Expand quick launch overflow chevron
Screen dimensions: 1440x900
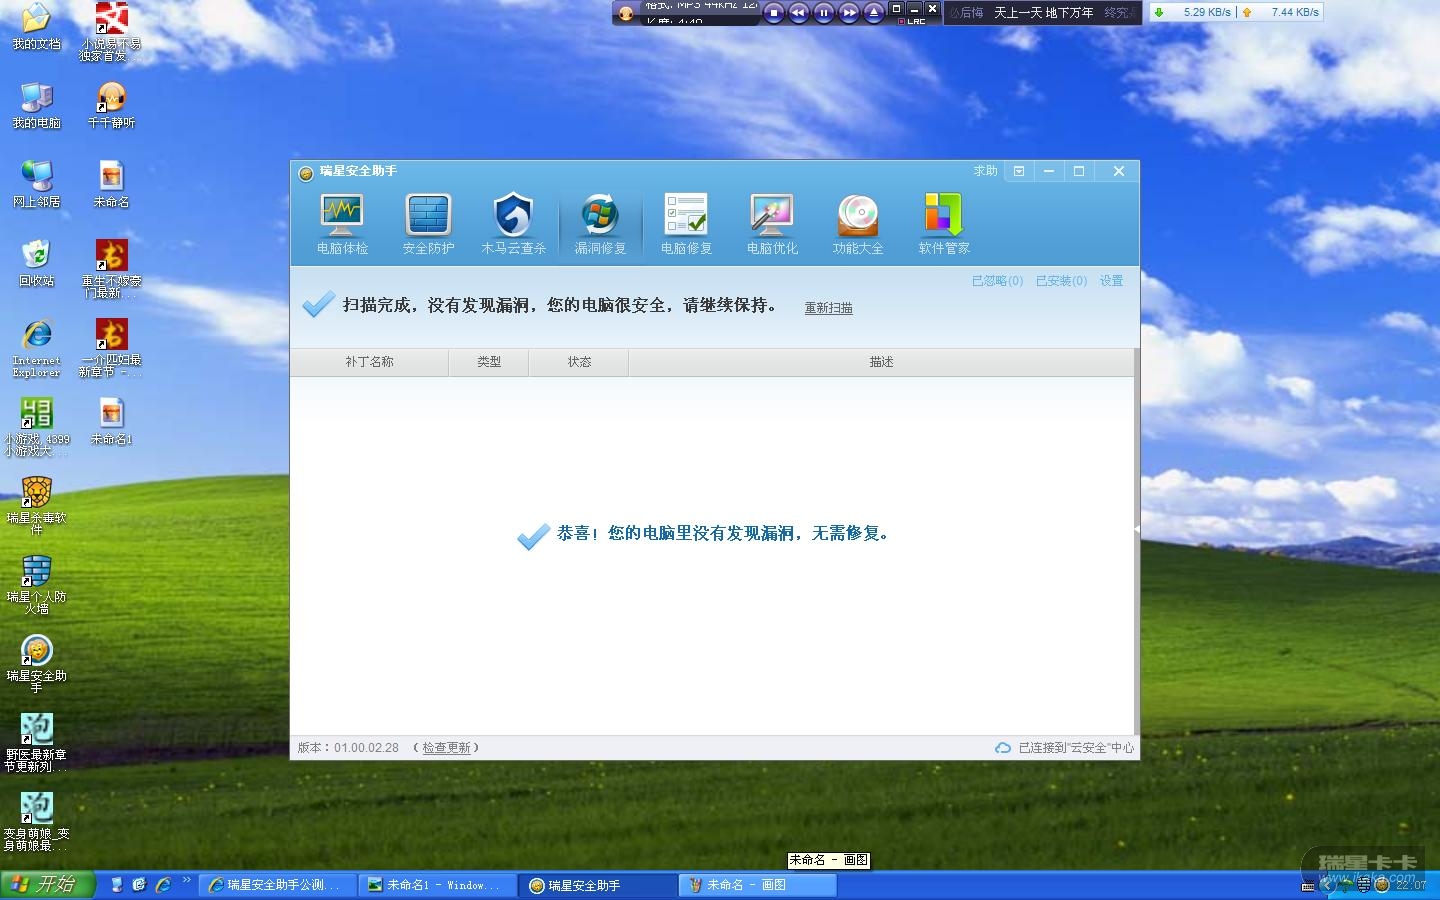coord(186,881)
